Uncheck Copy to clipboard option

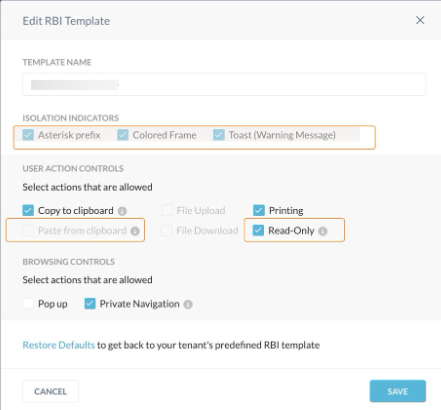tap(28, 210)
